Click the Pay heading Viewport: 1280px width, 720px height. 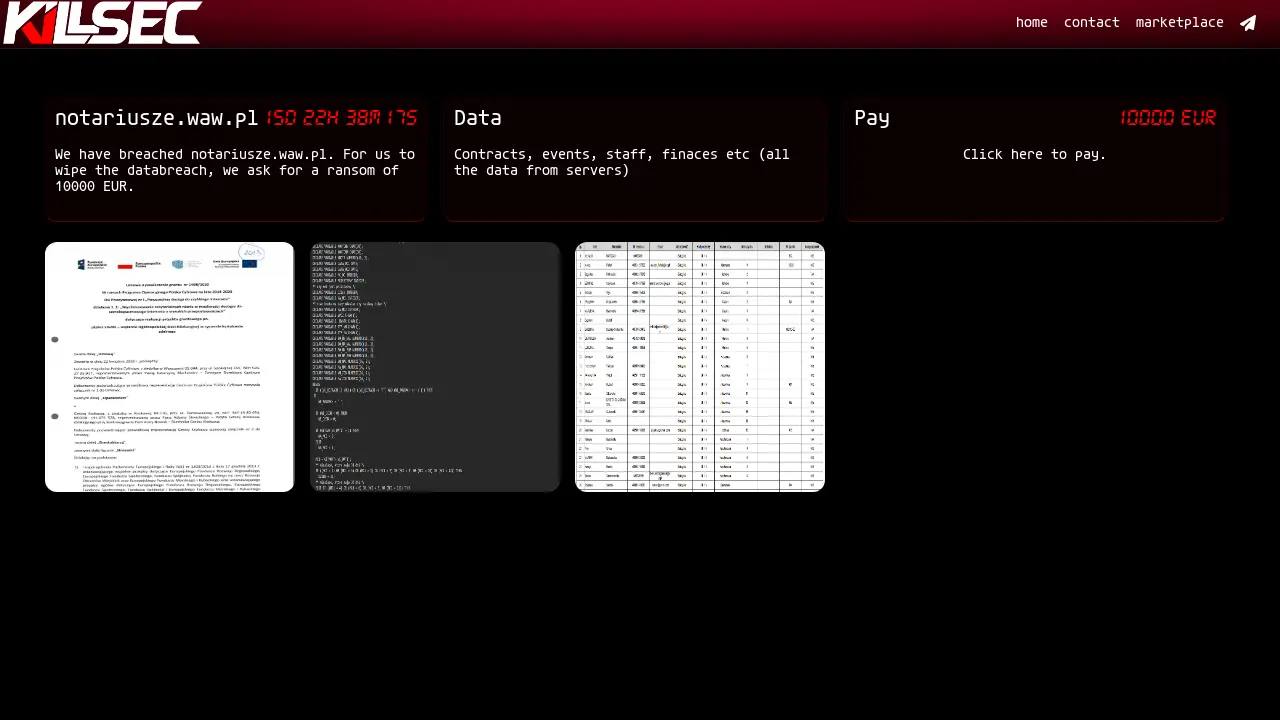coord(871,118)
